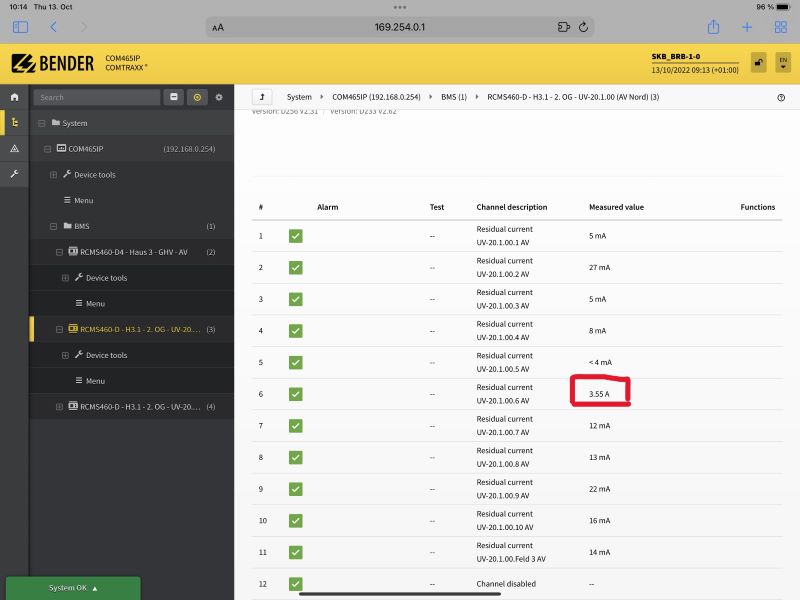Open the extensions icon in address bar
800x600 pixels.
point(563,27)
